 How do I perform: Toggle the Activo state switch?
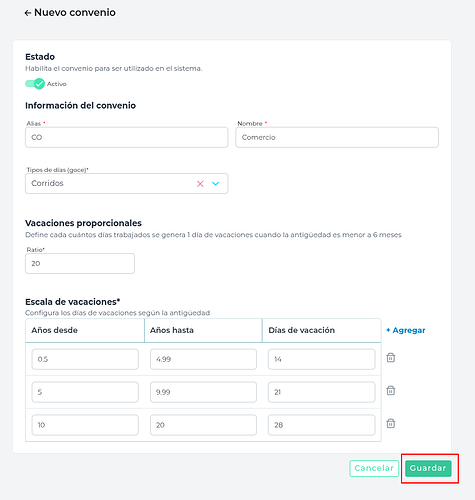[x=35, y=84]
